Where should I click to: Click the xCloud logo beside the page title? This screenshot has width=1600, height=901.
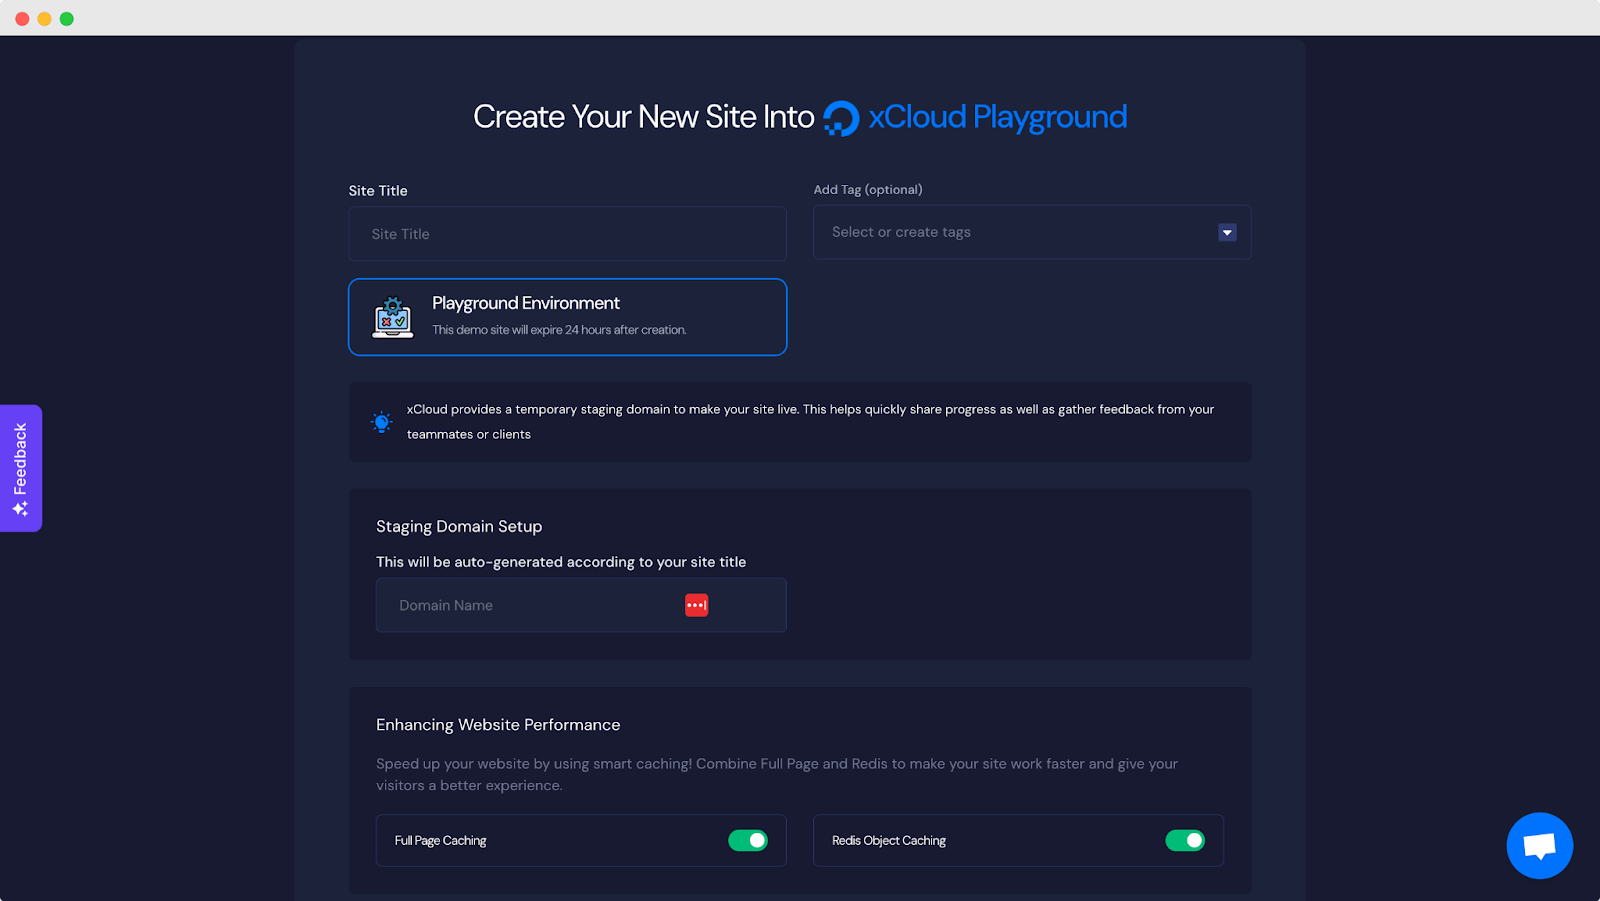(x=840, y=117)
